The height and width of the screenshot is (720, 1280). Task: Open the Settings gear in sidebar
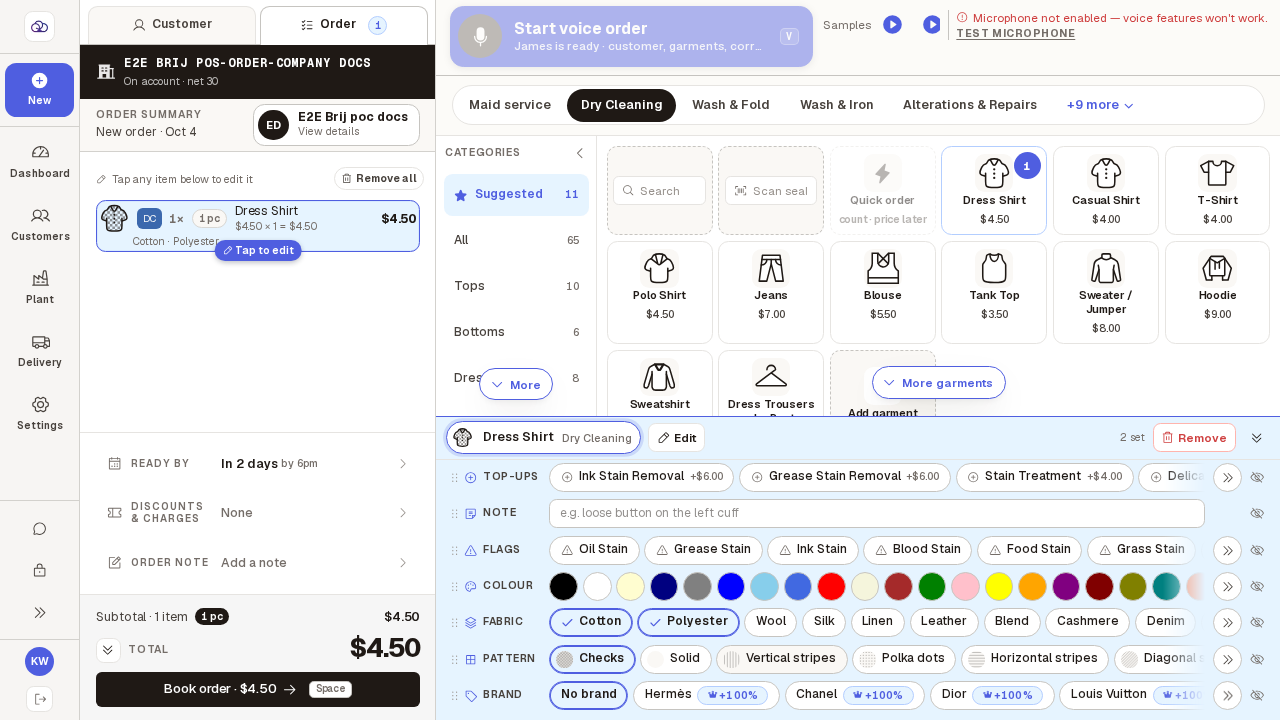pyautogui.click(x=40, y=413)
